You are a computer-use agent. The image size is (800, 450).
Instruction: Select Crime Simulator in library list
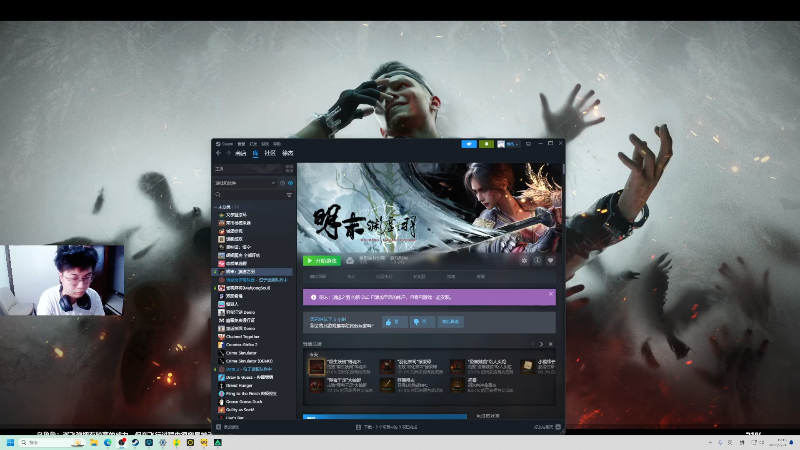[x=241, y=353]
